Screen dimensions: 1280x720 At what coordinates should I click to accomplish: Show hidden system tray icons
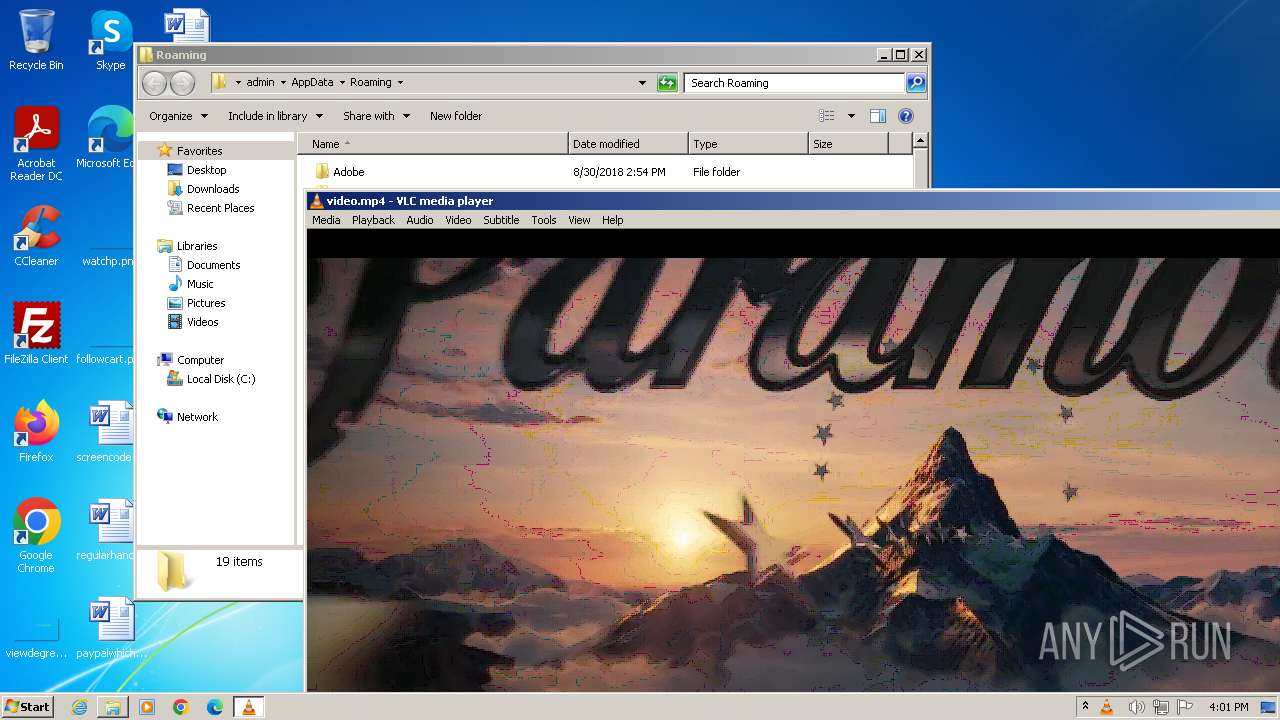tap(1085, 707)
